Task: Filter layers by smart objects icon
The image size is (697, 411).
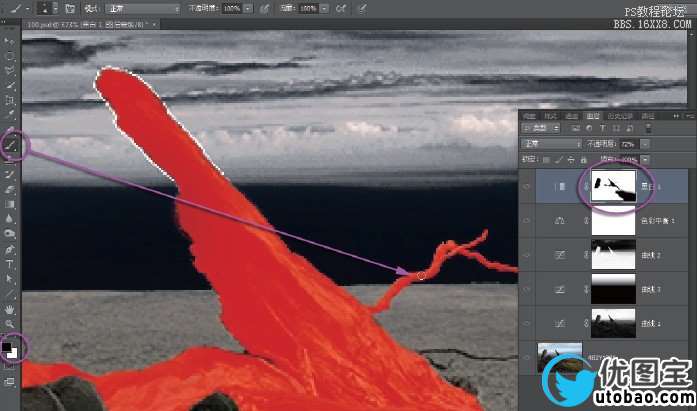Action: (629, 128)
